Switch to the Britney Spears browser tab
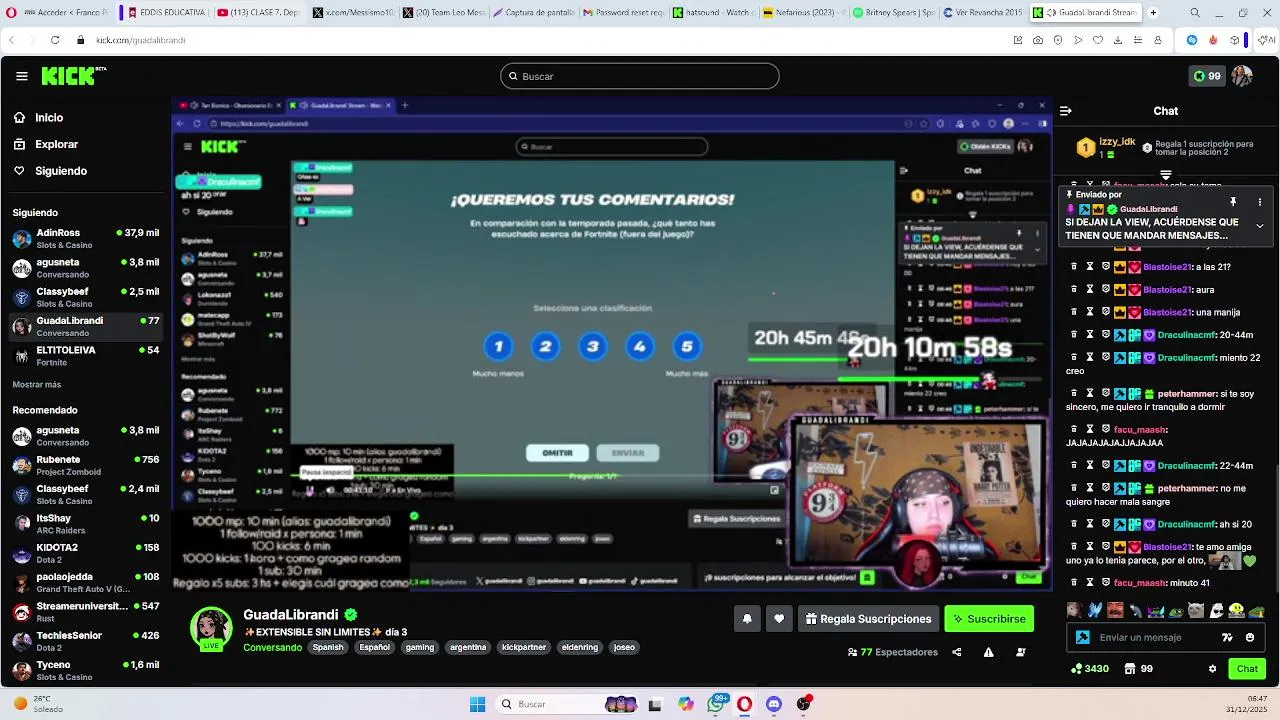The width and height of the screenshot is (1280, 720). coord(894,13)
